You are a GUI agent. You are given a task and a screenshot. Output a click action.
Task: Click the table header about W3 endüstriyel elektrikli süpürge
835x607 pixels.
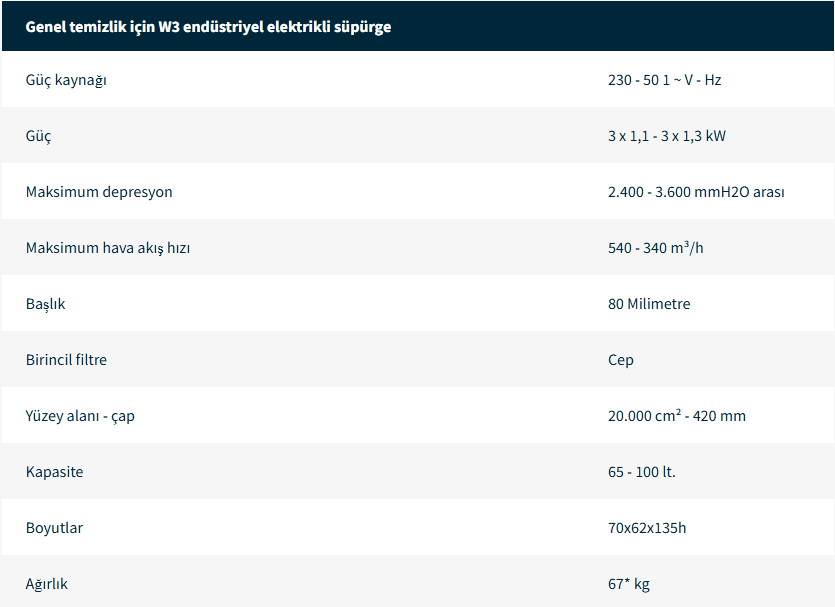click(208, 27)
